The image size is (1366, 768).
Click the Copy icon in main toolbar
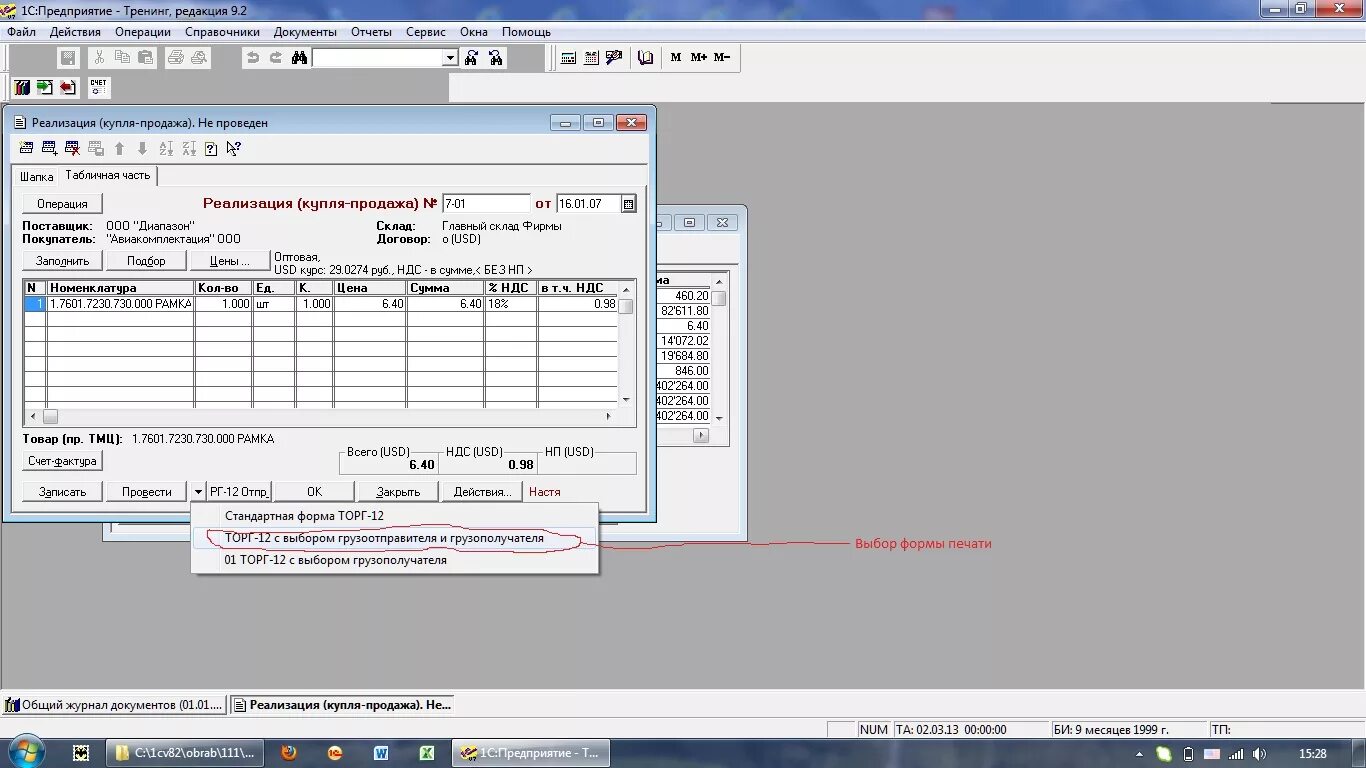[x=123, y=58]
